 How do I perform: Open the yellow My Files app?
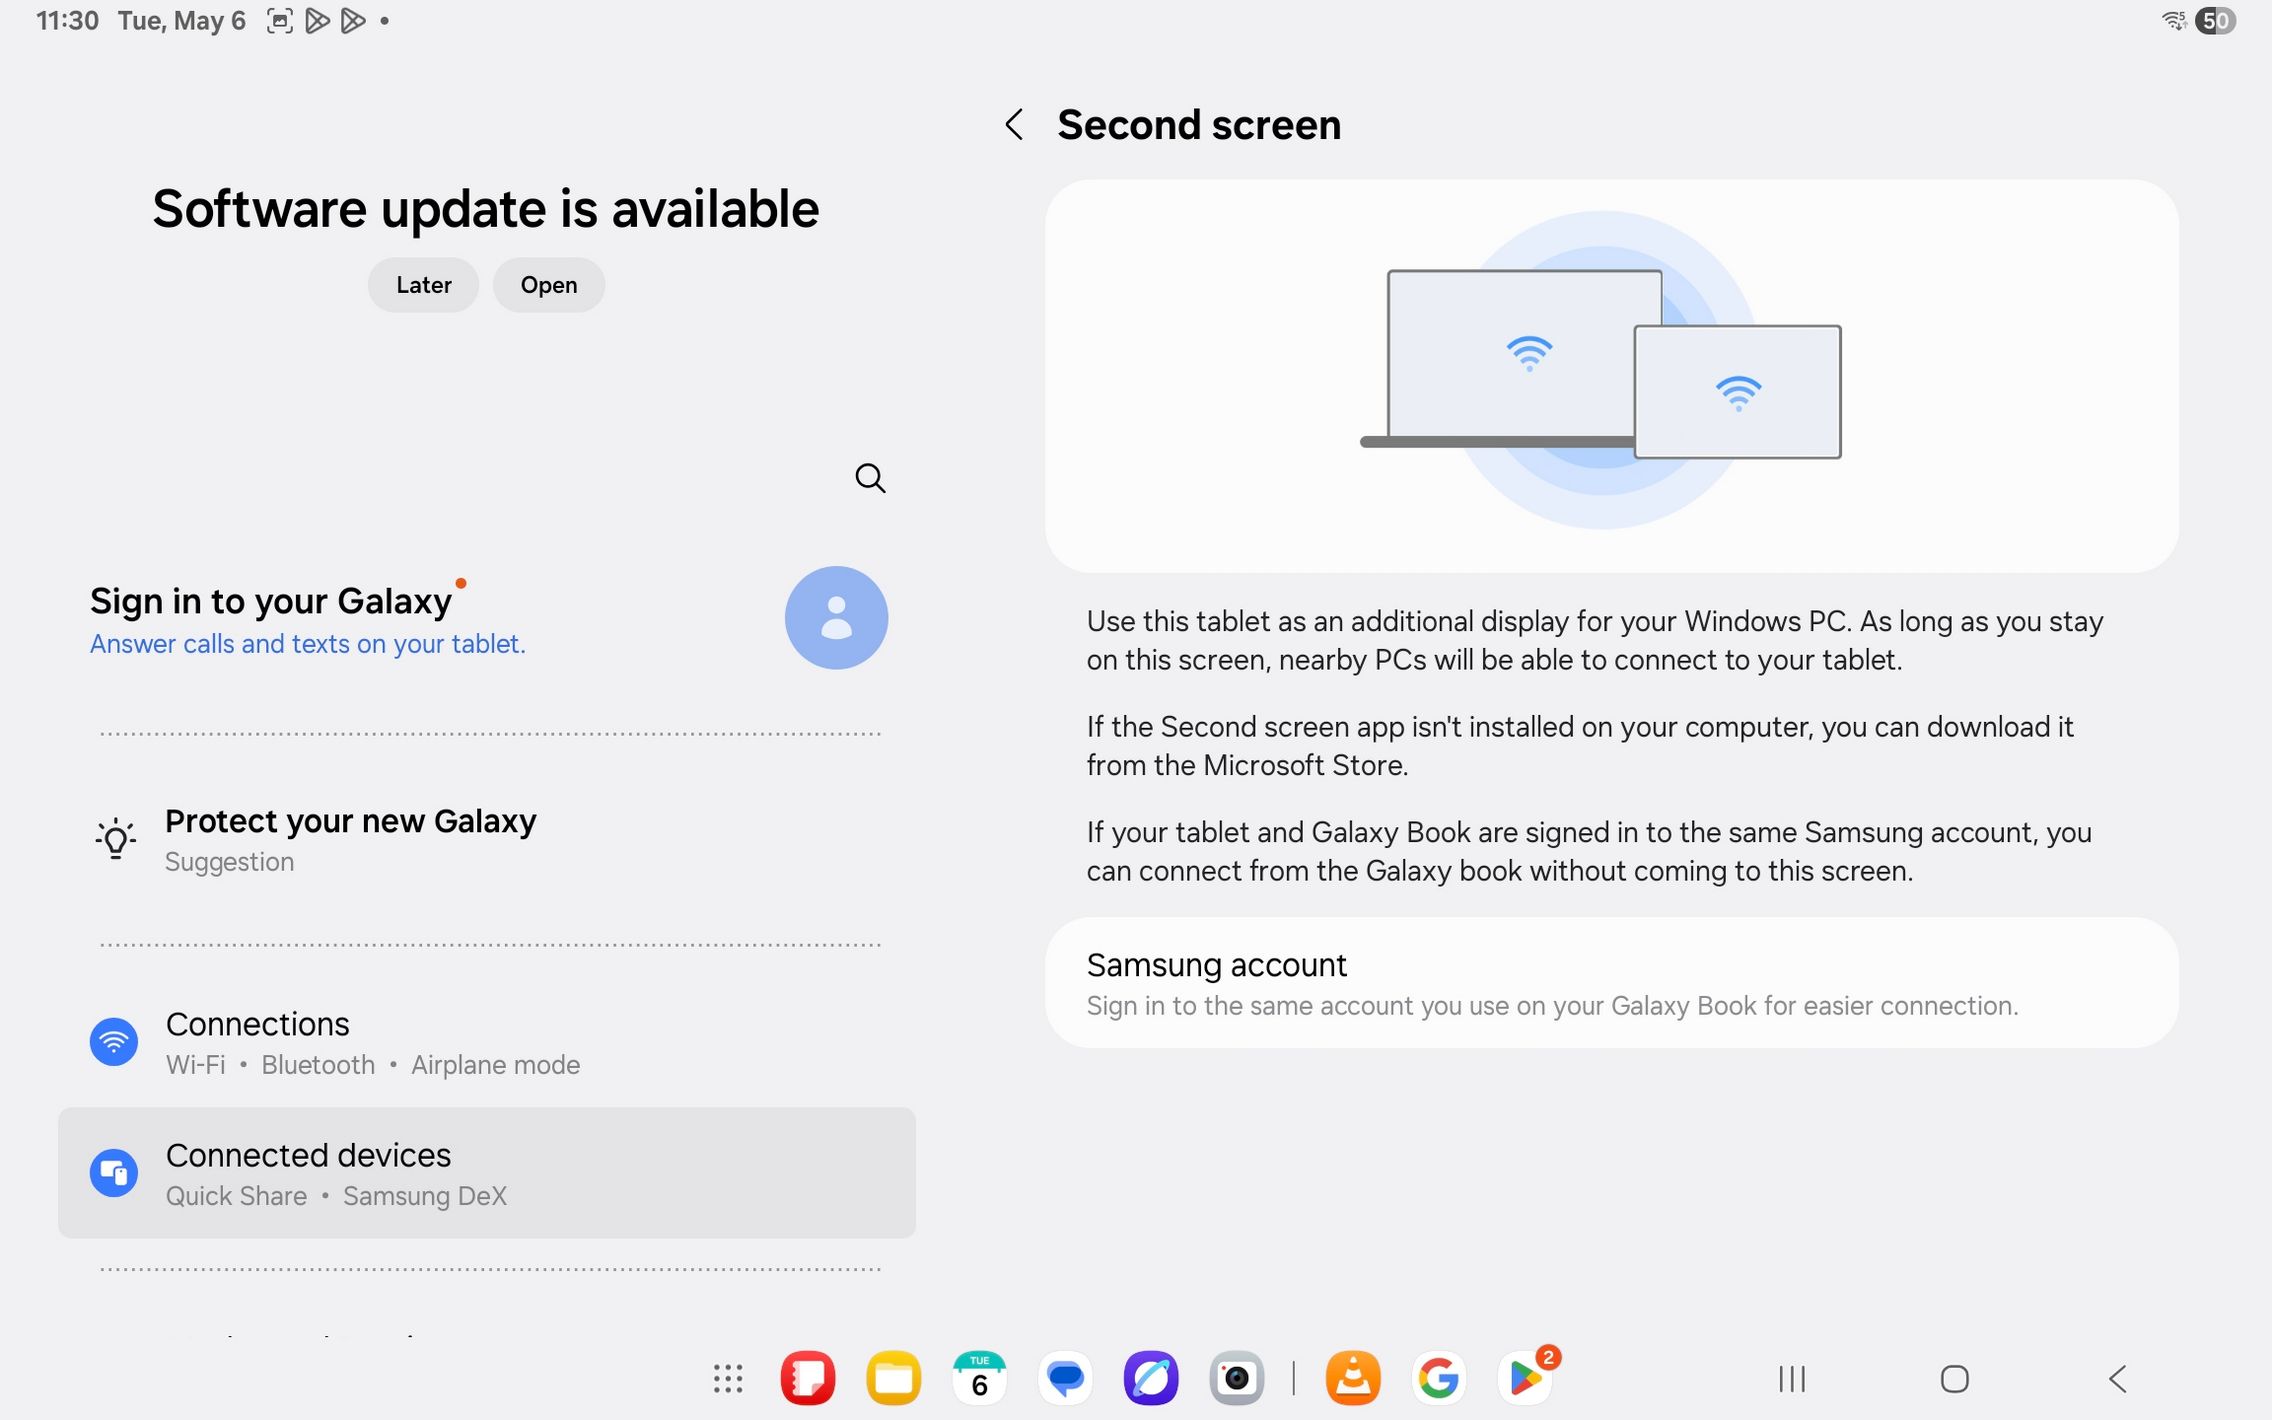[894, 1378]
